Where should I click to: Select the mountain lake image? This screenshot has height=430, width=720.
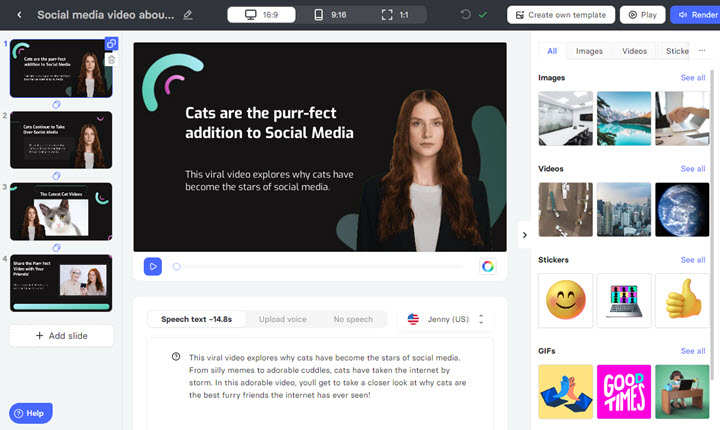click(624, 119)
